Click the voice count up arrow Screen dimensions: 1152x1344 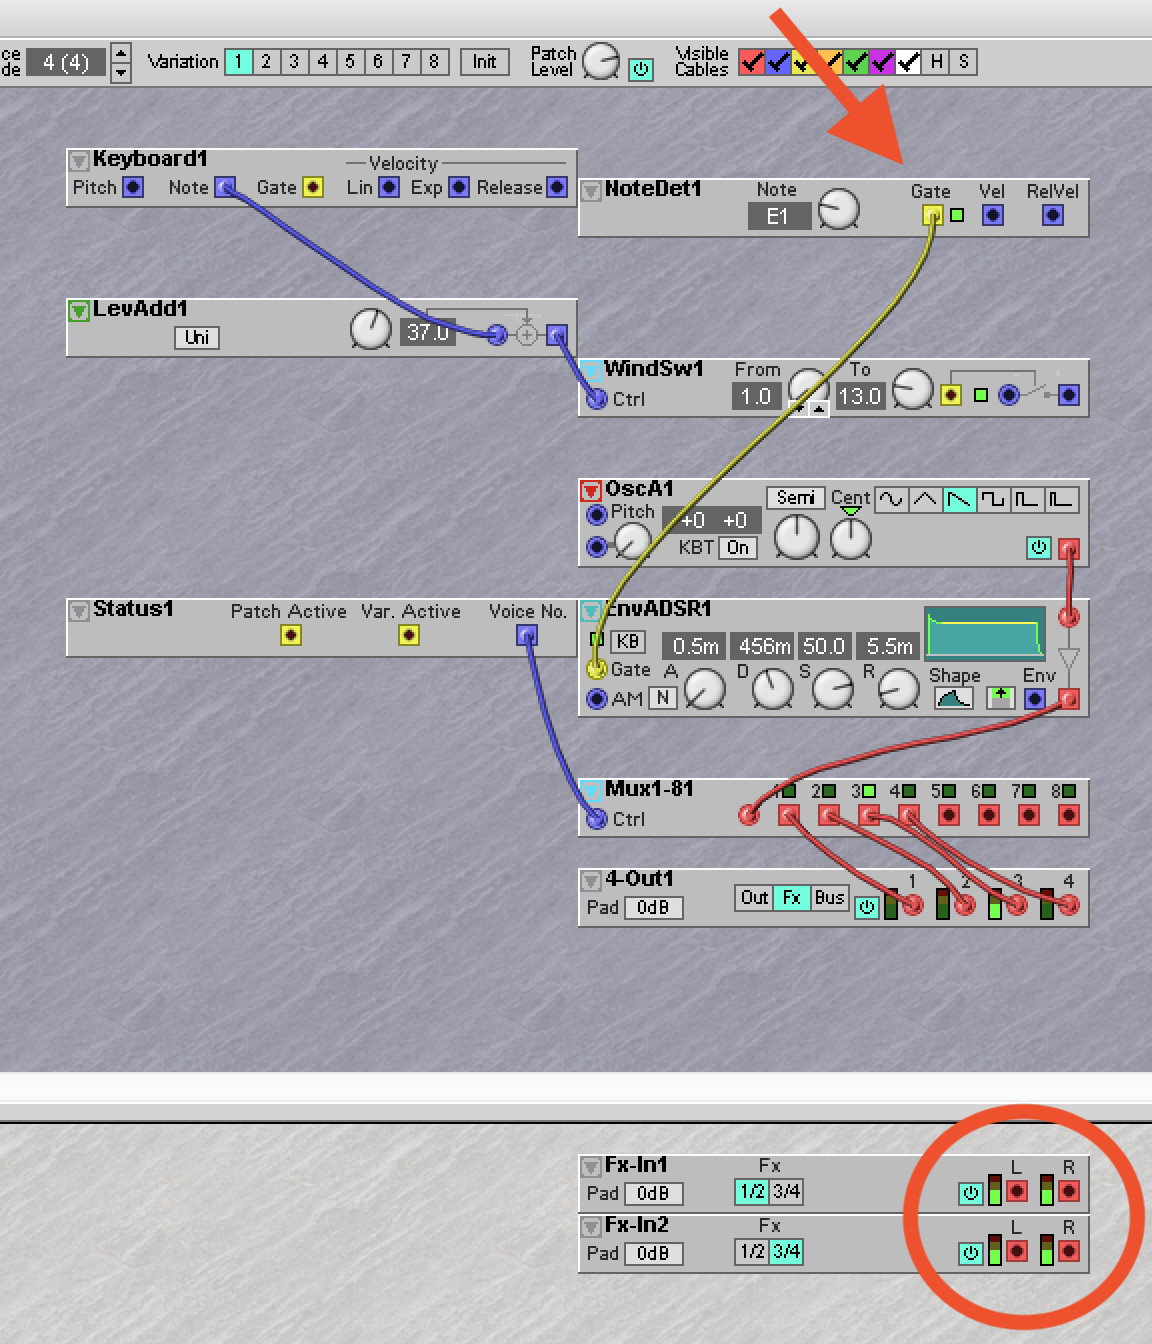pos(121,53)
